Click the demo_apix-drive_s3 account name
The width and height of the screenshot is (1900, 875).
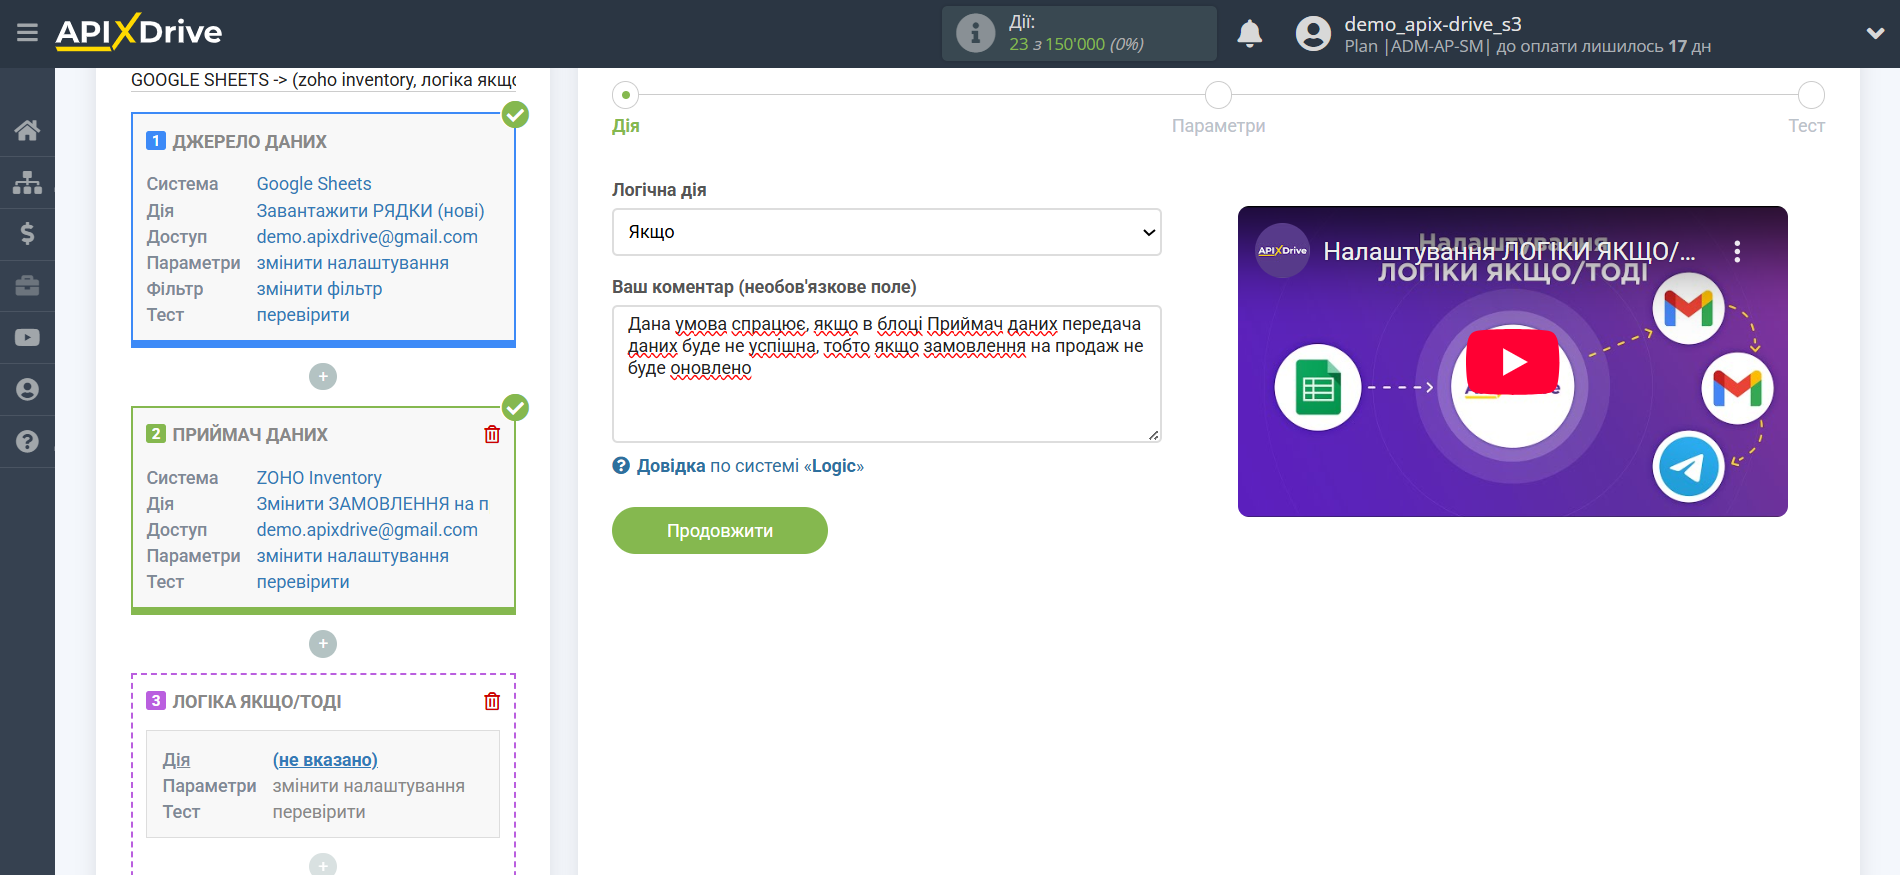pos(1433,24)
